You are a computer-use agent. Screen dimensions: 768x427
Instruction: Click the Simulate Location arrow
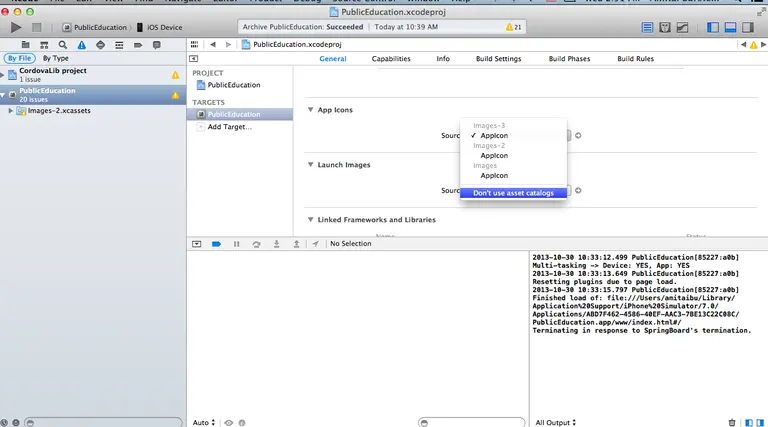[x=315, y=244]
